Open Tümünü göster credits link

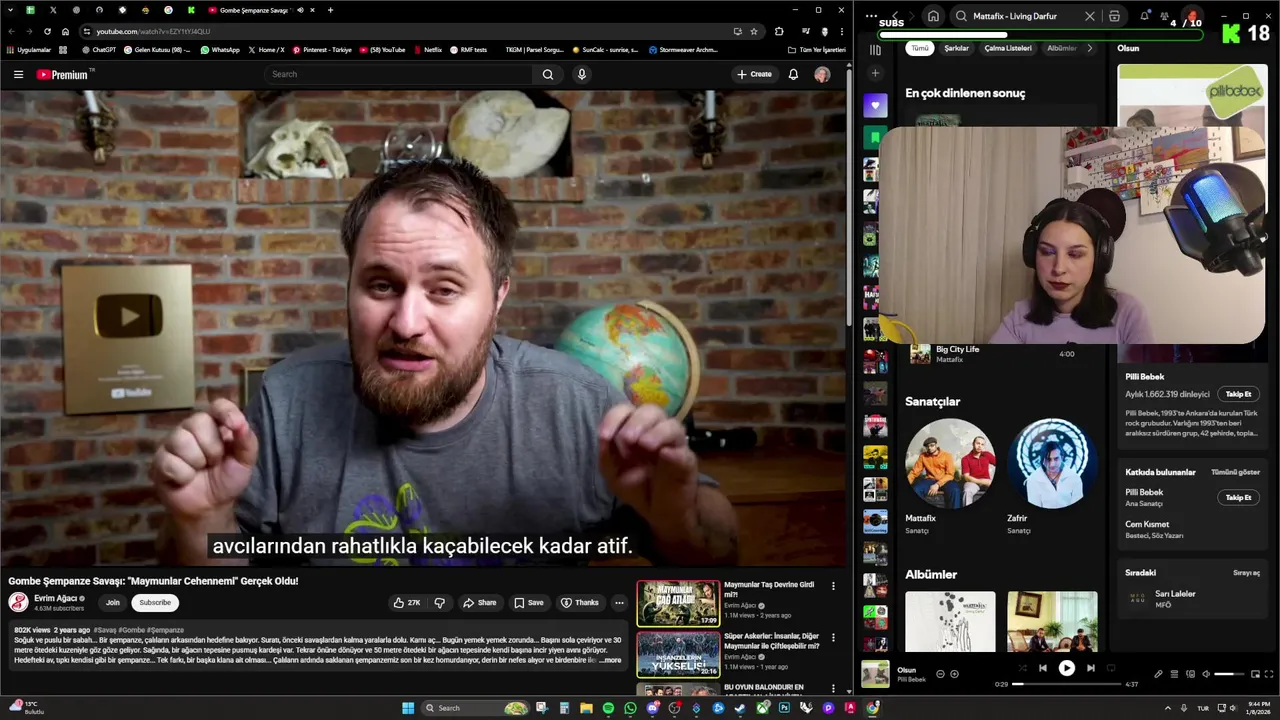point(1236,472)
